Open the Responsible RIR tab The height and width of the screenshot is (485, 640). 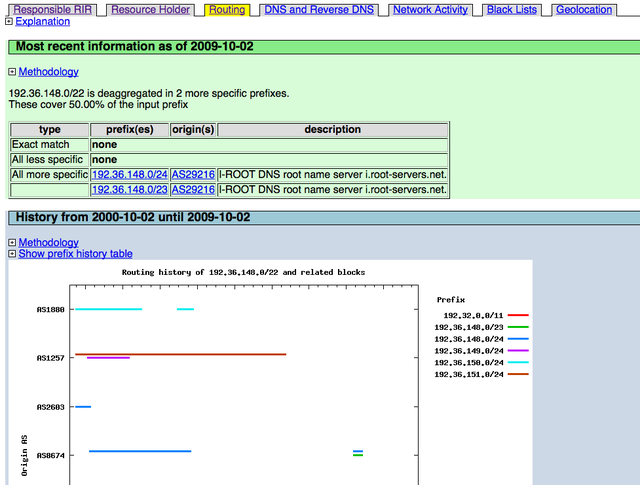(x=52, y=10)
